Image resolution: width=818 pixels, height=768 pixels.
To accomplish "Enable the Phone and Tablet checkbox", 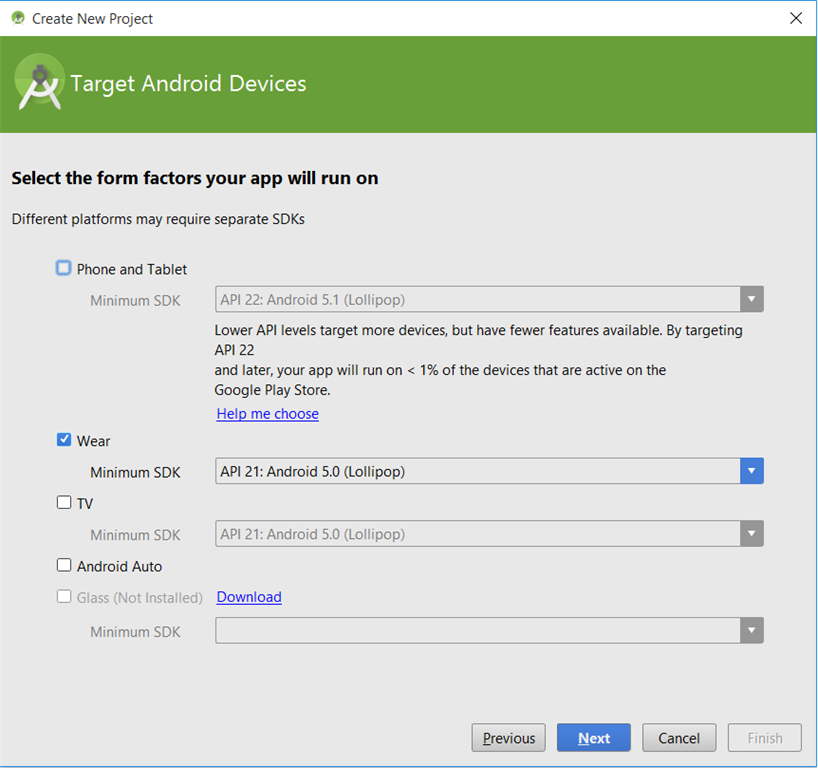I will click(x=64, y=268).
